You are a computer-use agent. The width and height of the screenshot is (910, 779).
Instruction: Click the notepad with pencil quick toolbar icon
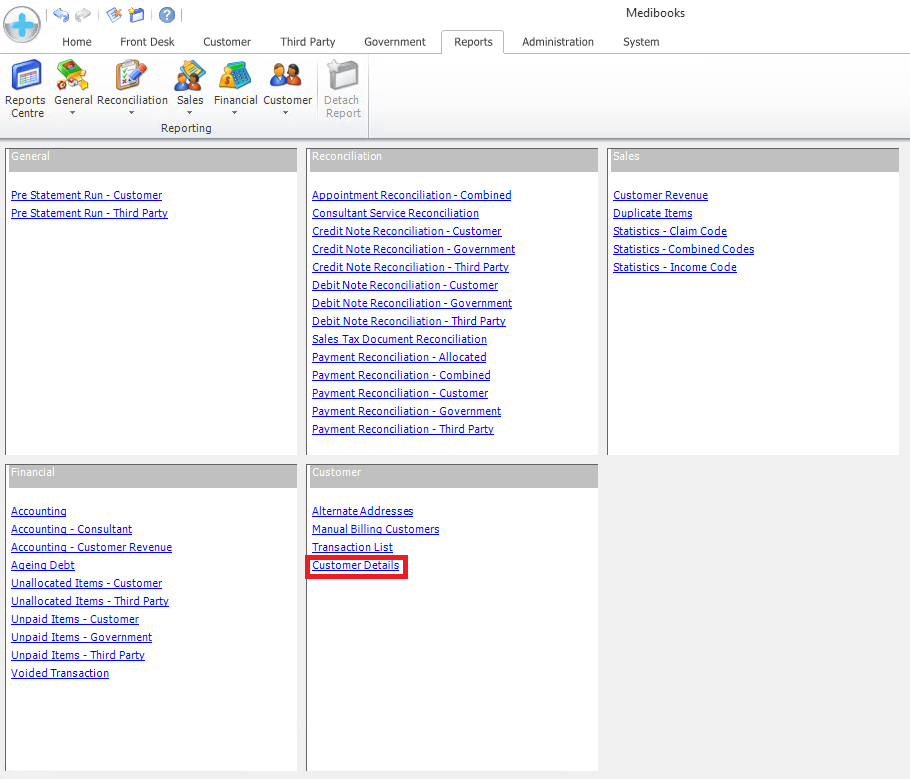point(114,15)
